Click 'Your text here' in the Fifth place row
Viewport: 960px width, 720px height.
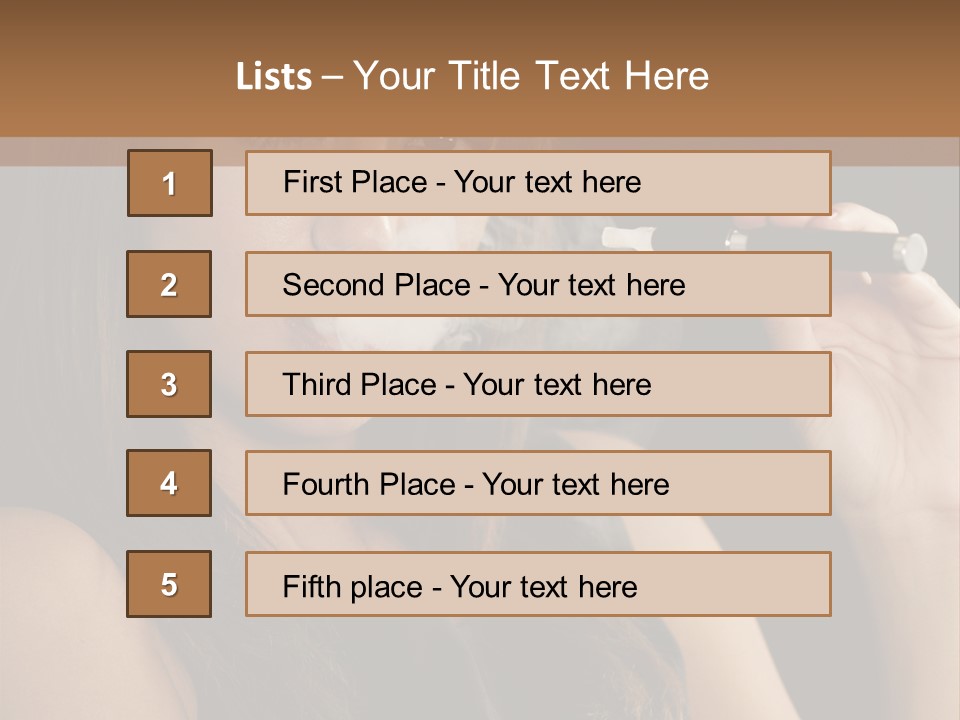point(543,586)
